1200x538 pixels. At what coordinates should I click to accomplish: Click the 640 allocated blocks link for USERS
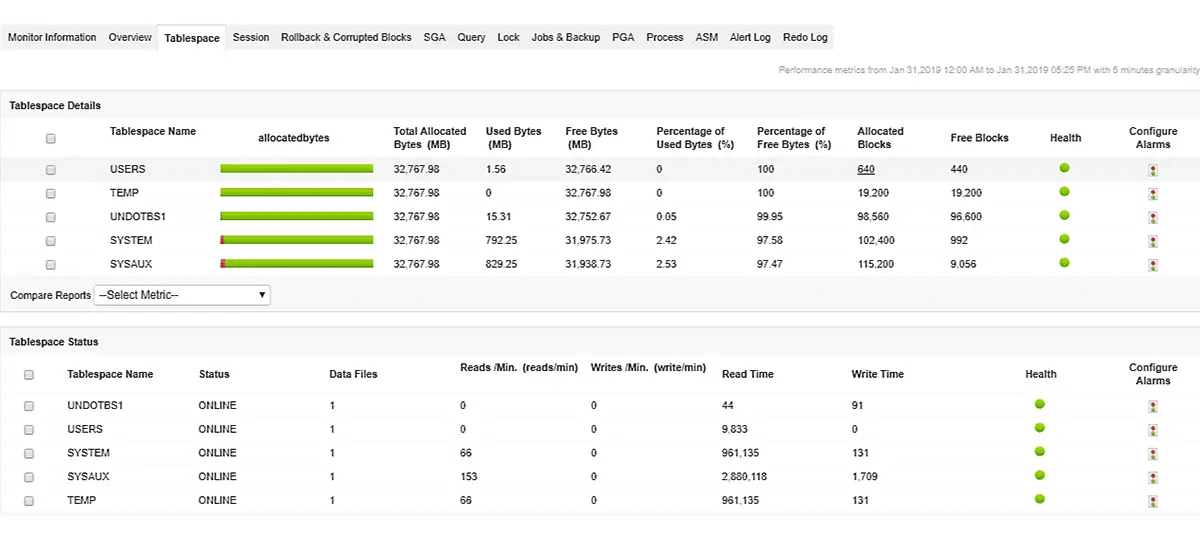[x=866, y=169]
